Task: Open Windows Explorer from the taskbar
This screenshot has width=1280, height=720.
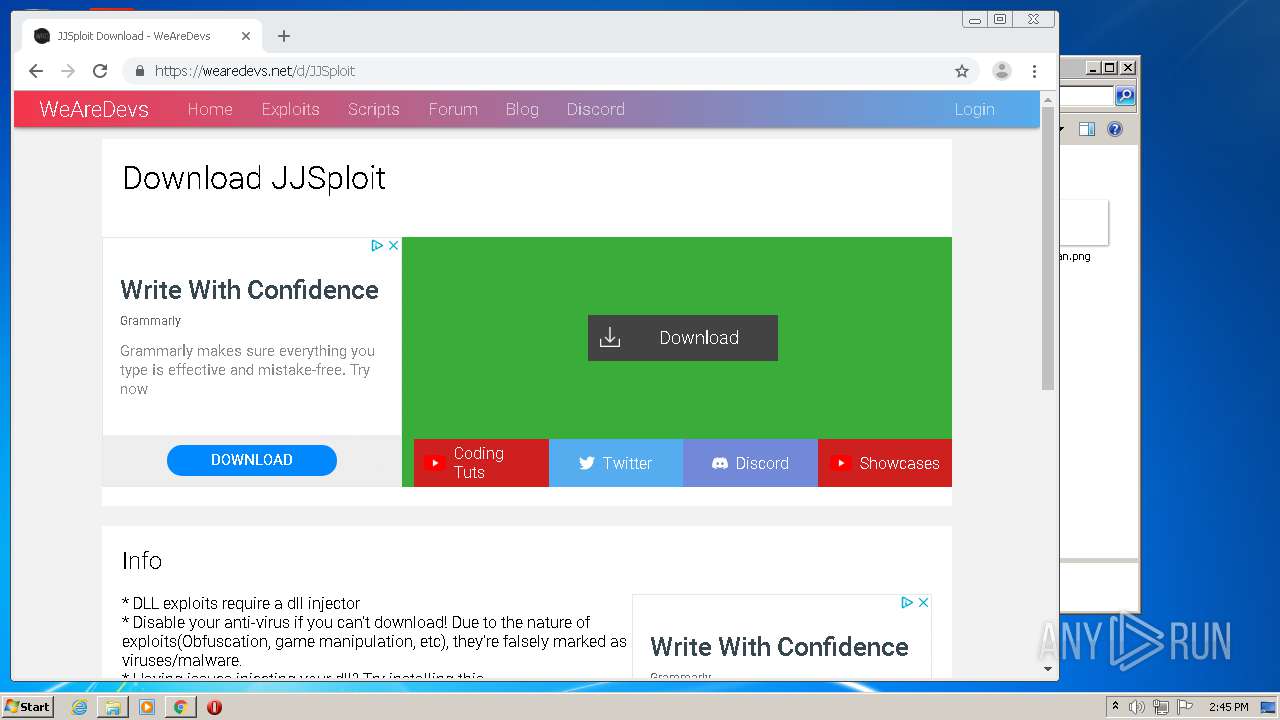Action: [x=113, y=707]
